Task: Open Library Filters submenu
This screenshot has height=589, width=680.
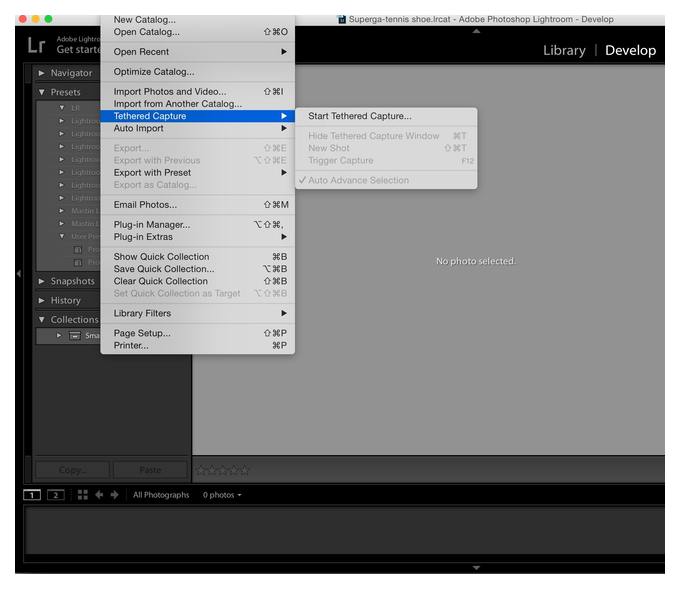Action: coord(198,313)
